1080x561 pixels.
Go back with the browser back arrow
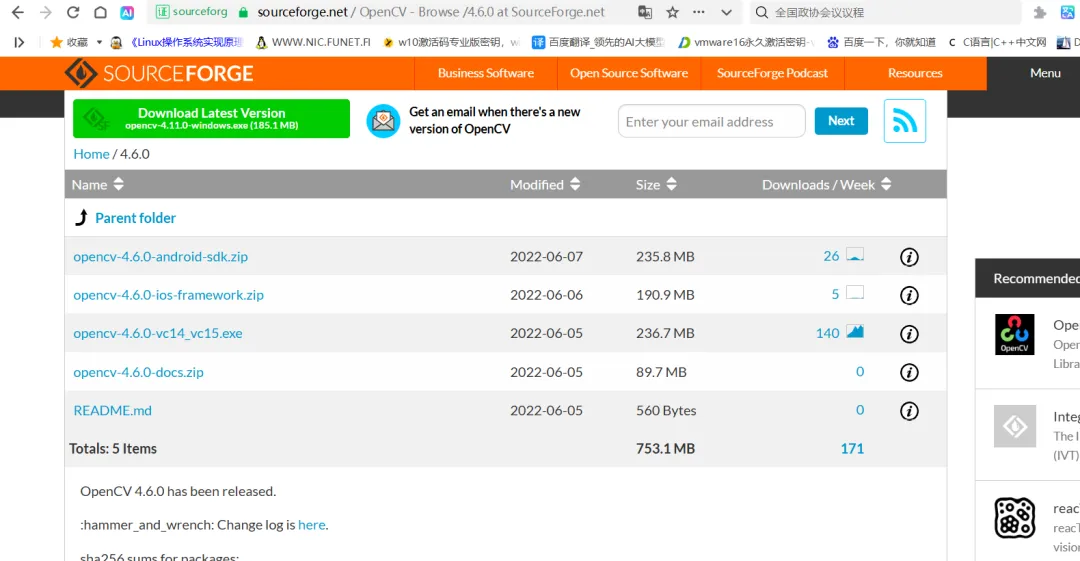coord(18,12)
